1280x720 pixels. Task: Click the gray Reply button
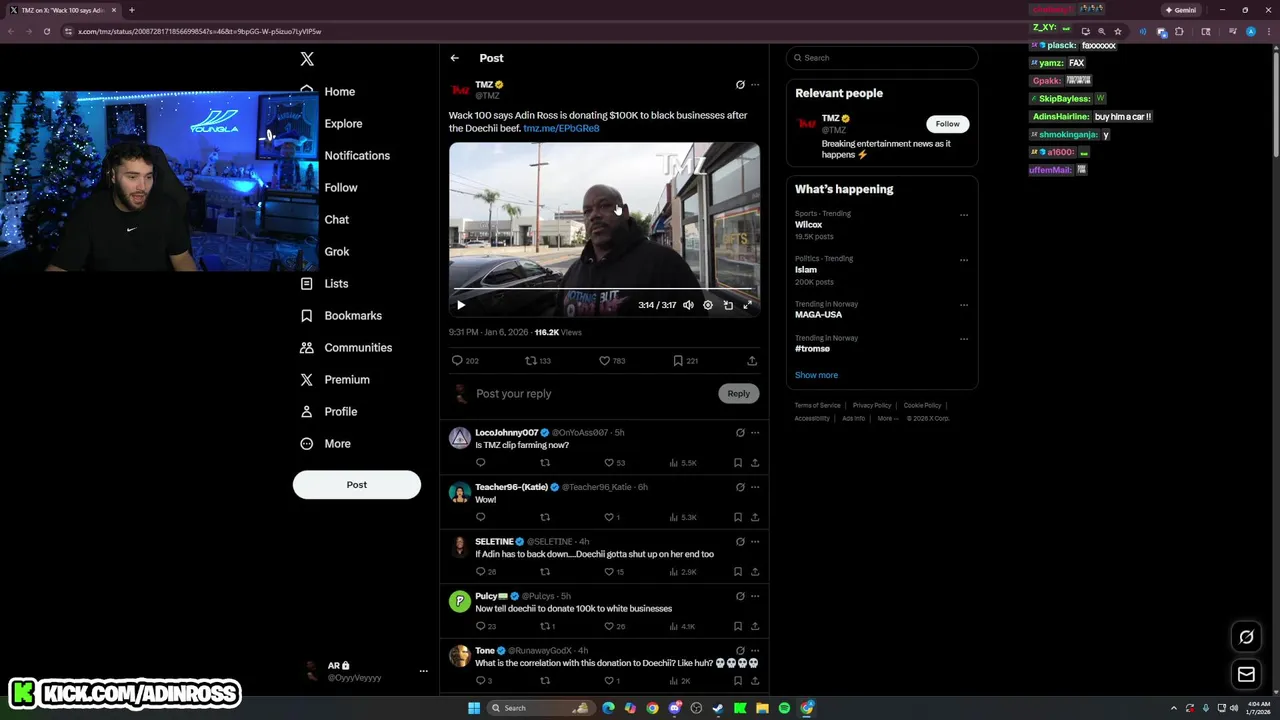[738, 393]
